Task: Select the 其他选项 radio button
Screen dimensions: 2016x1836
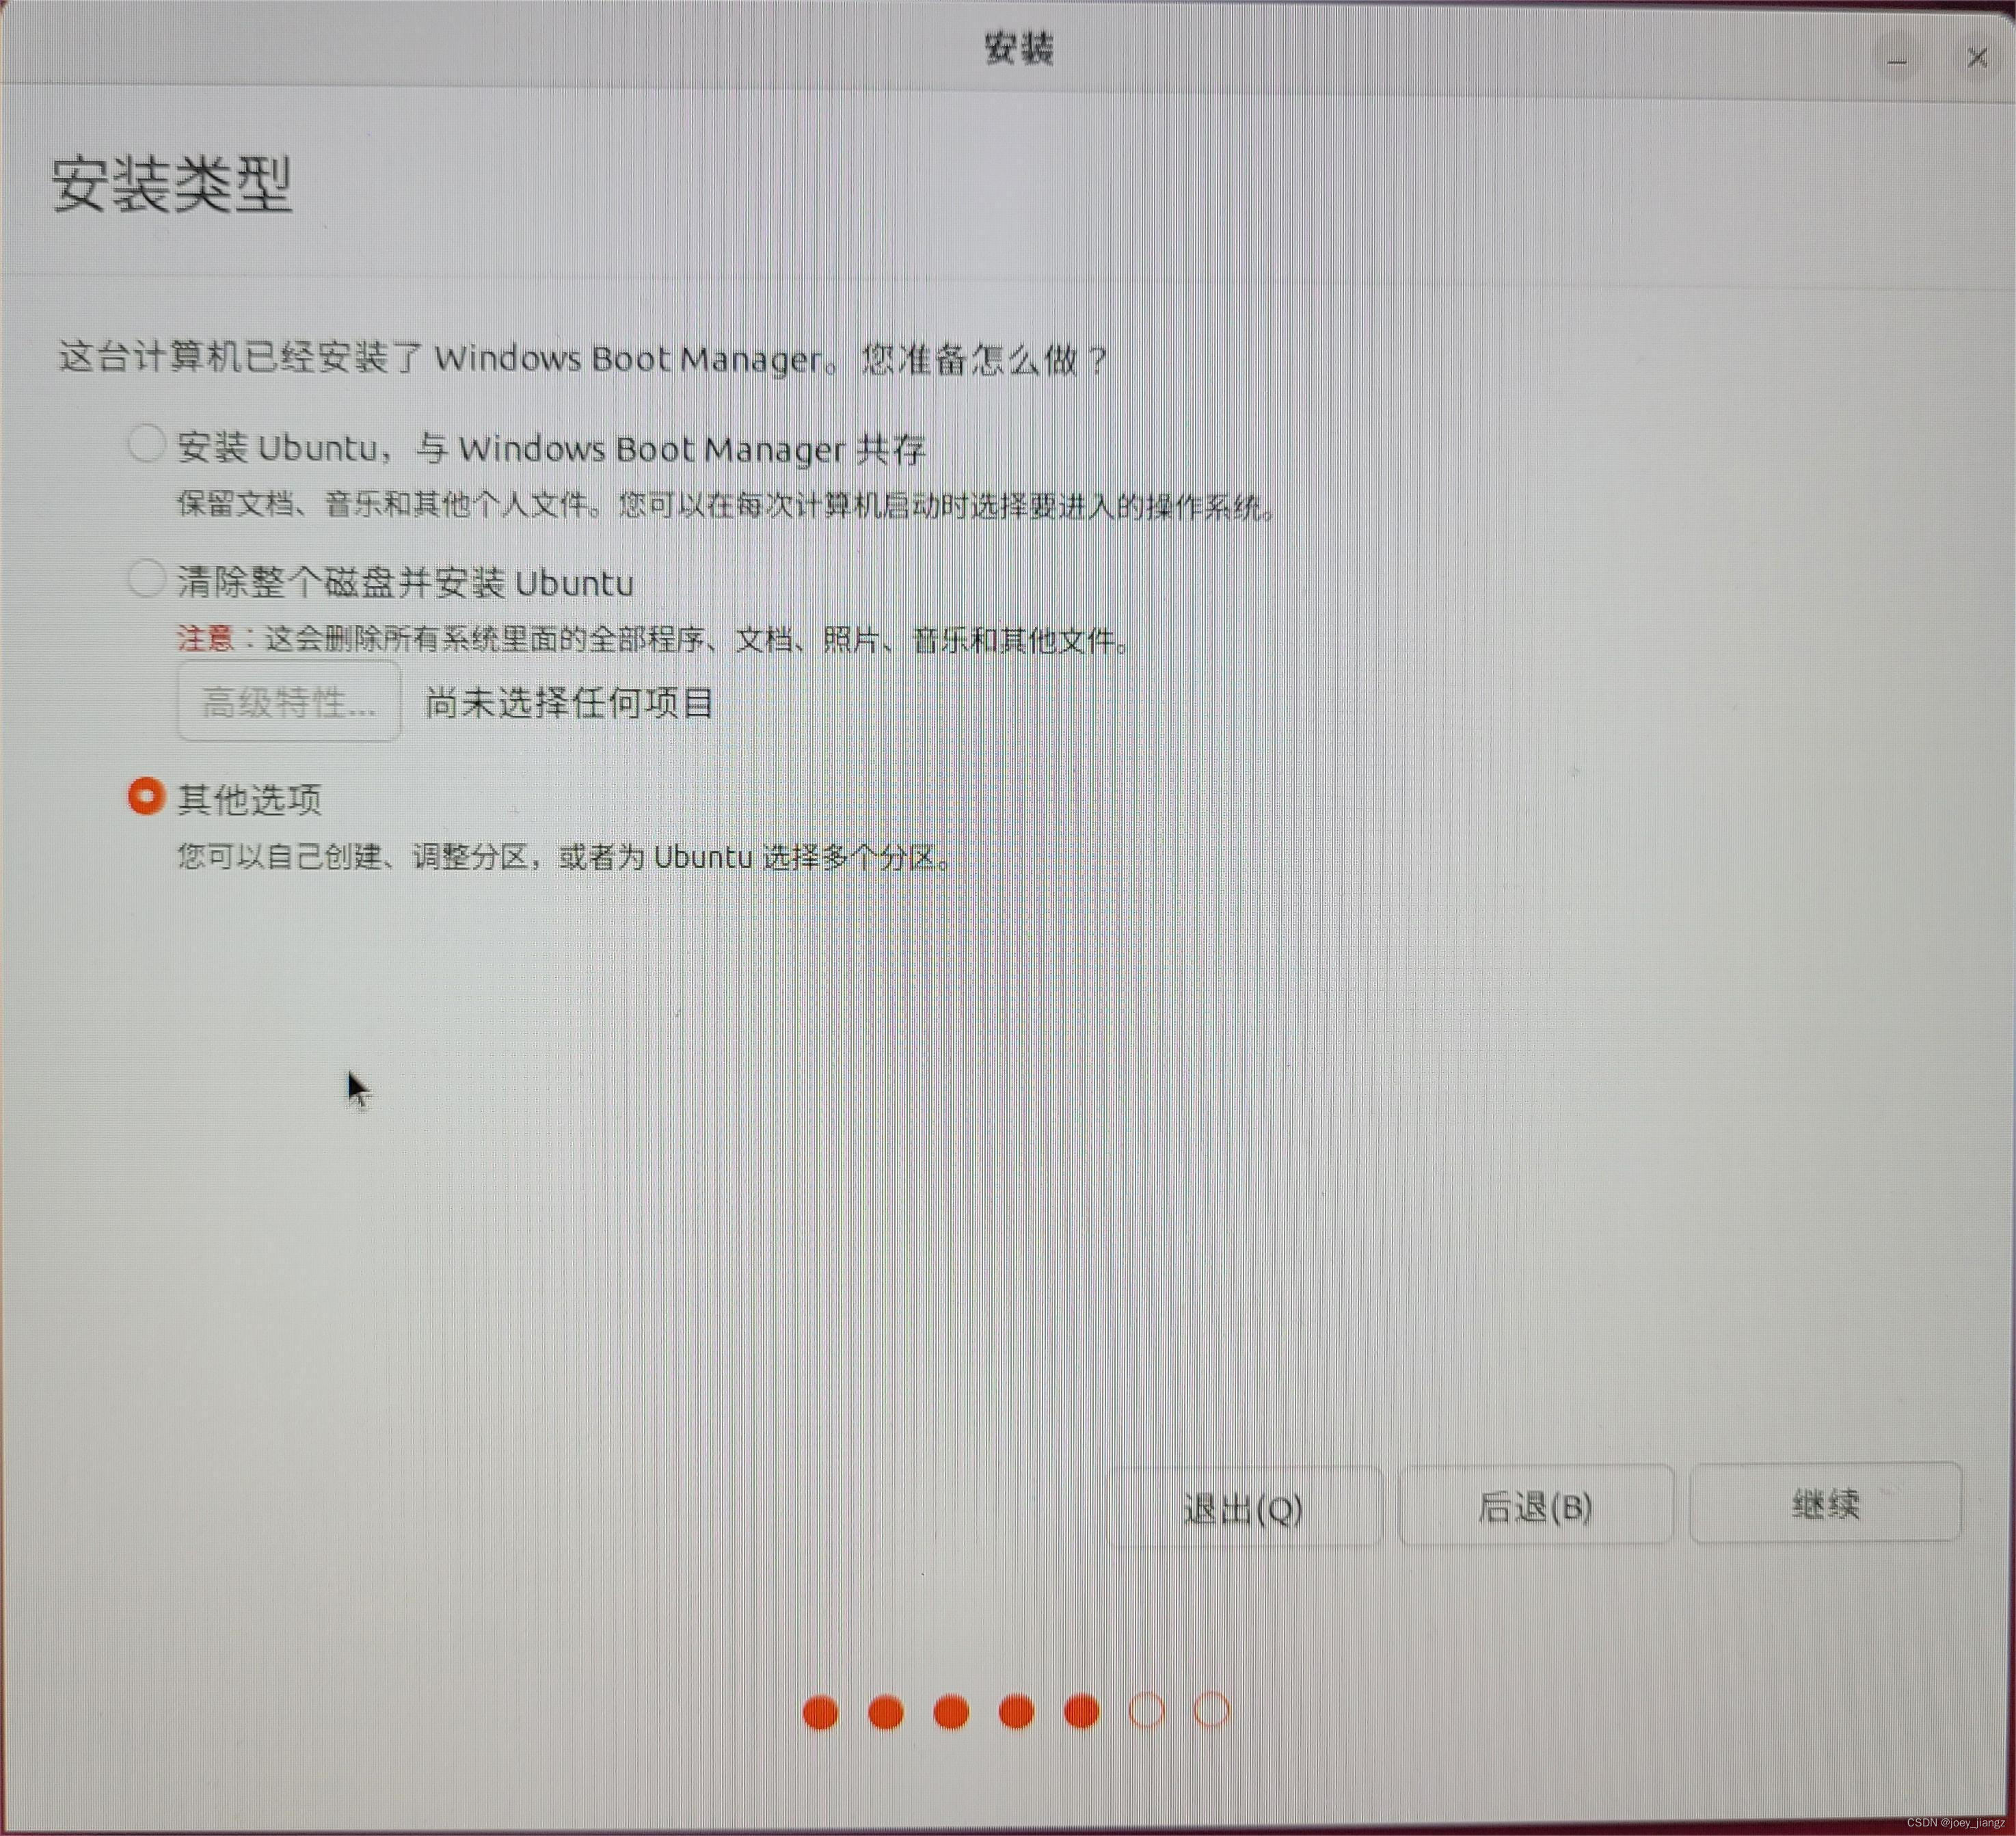Action: coord(146,796)
